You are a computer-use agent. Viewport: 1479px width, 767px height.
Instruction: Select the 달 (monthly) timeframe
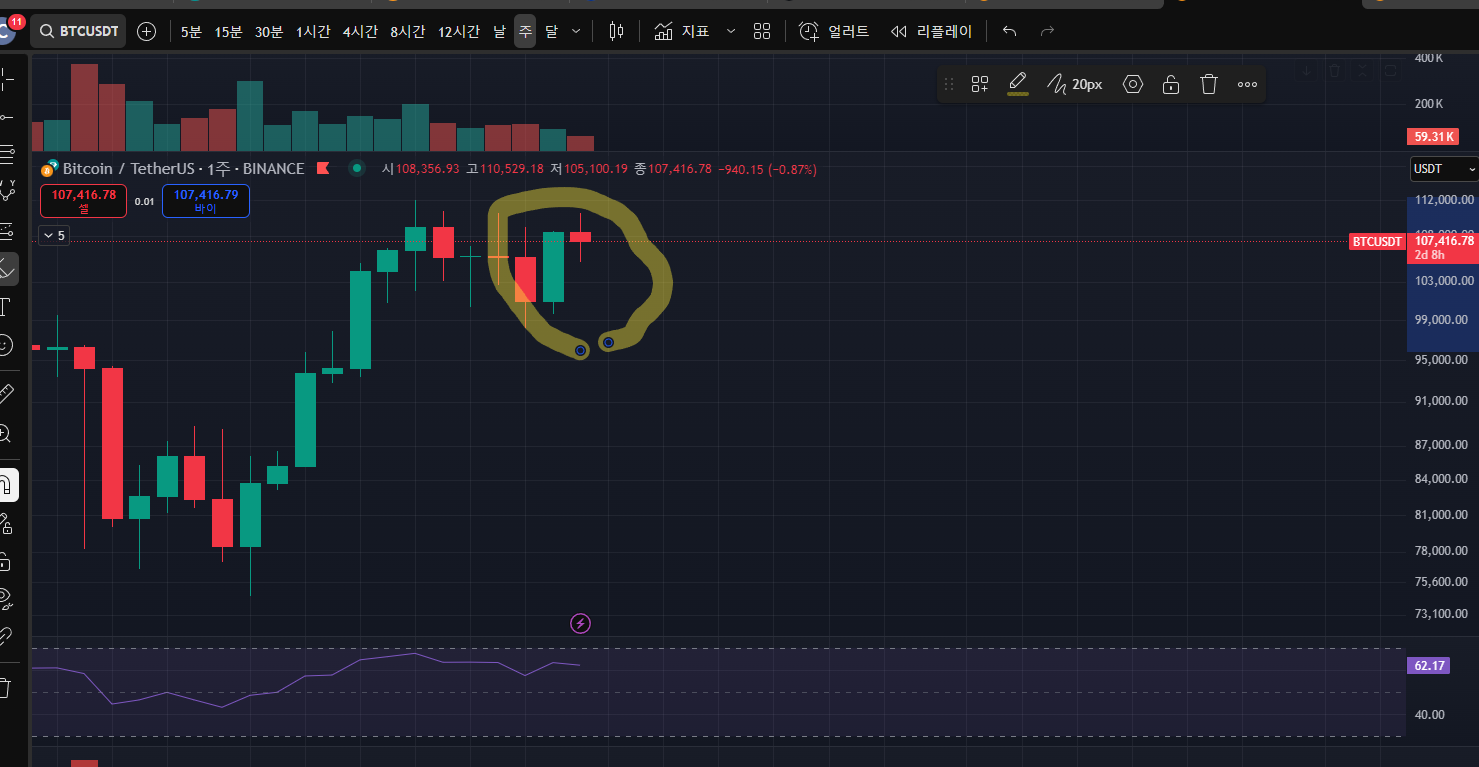(x=551, y=31)
